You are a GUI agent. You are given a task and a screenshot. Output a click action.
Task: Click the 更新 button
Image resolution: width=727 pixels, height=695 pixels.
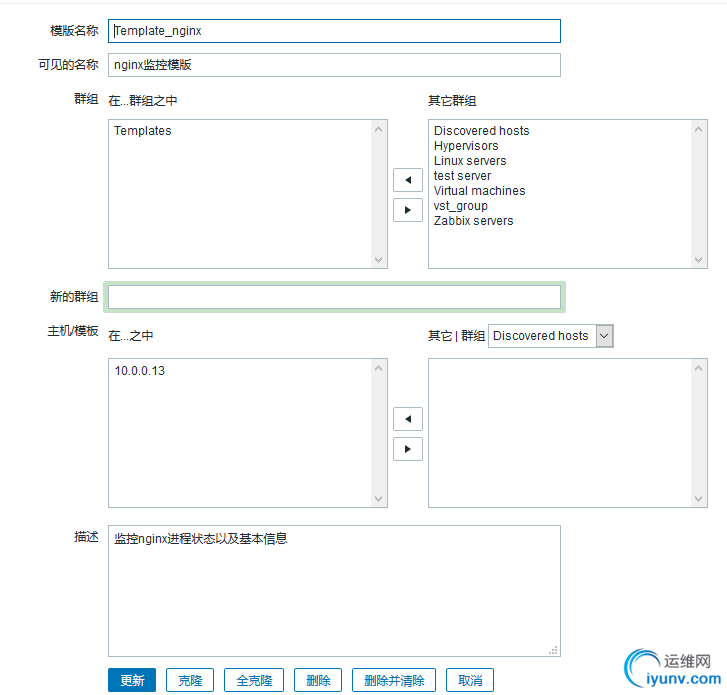(x=132, y=680)
